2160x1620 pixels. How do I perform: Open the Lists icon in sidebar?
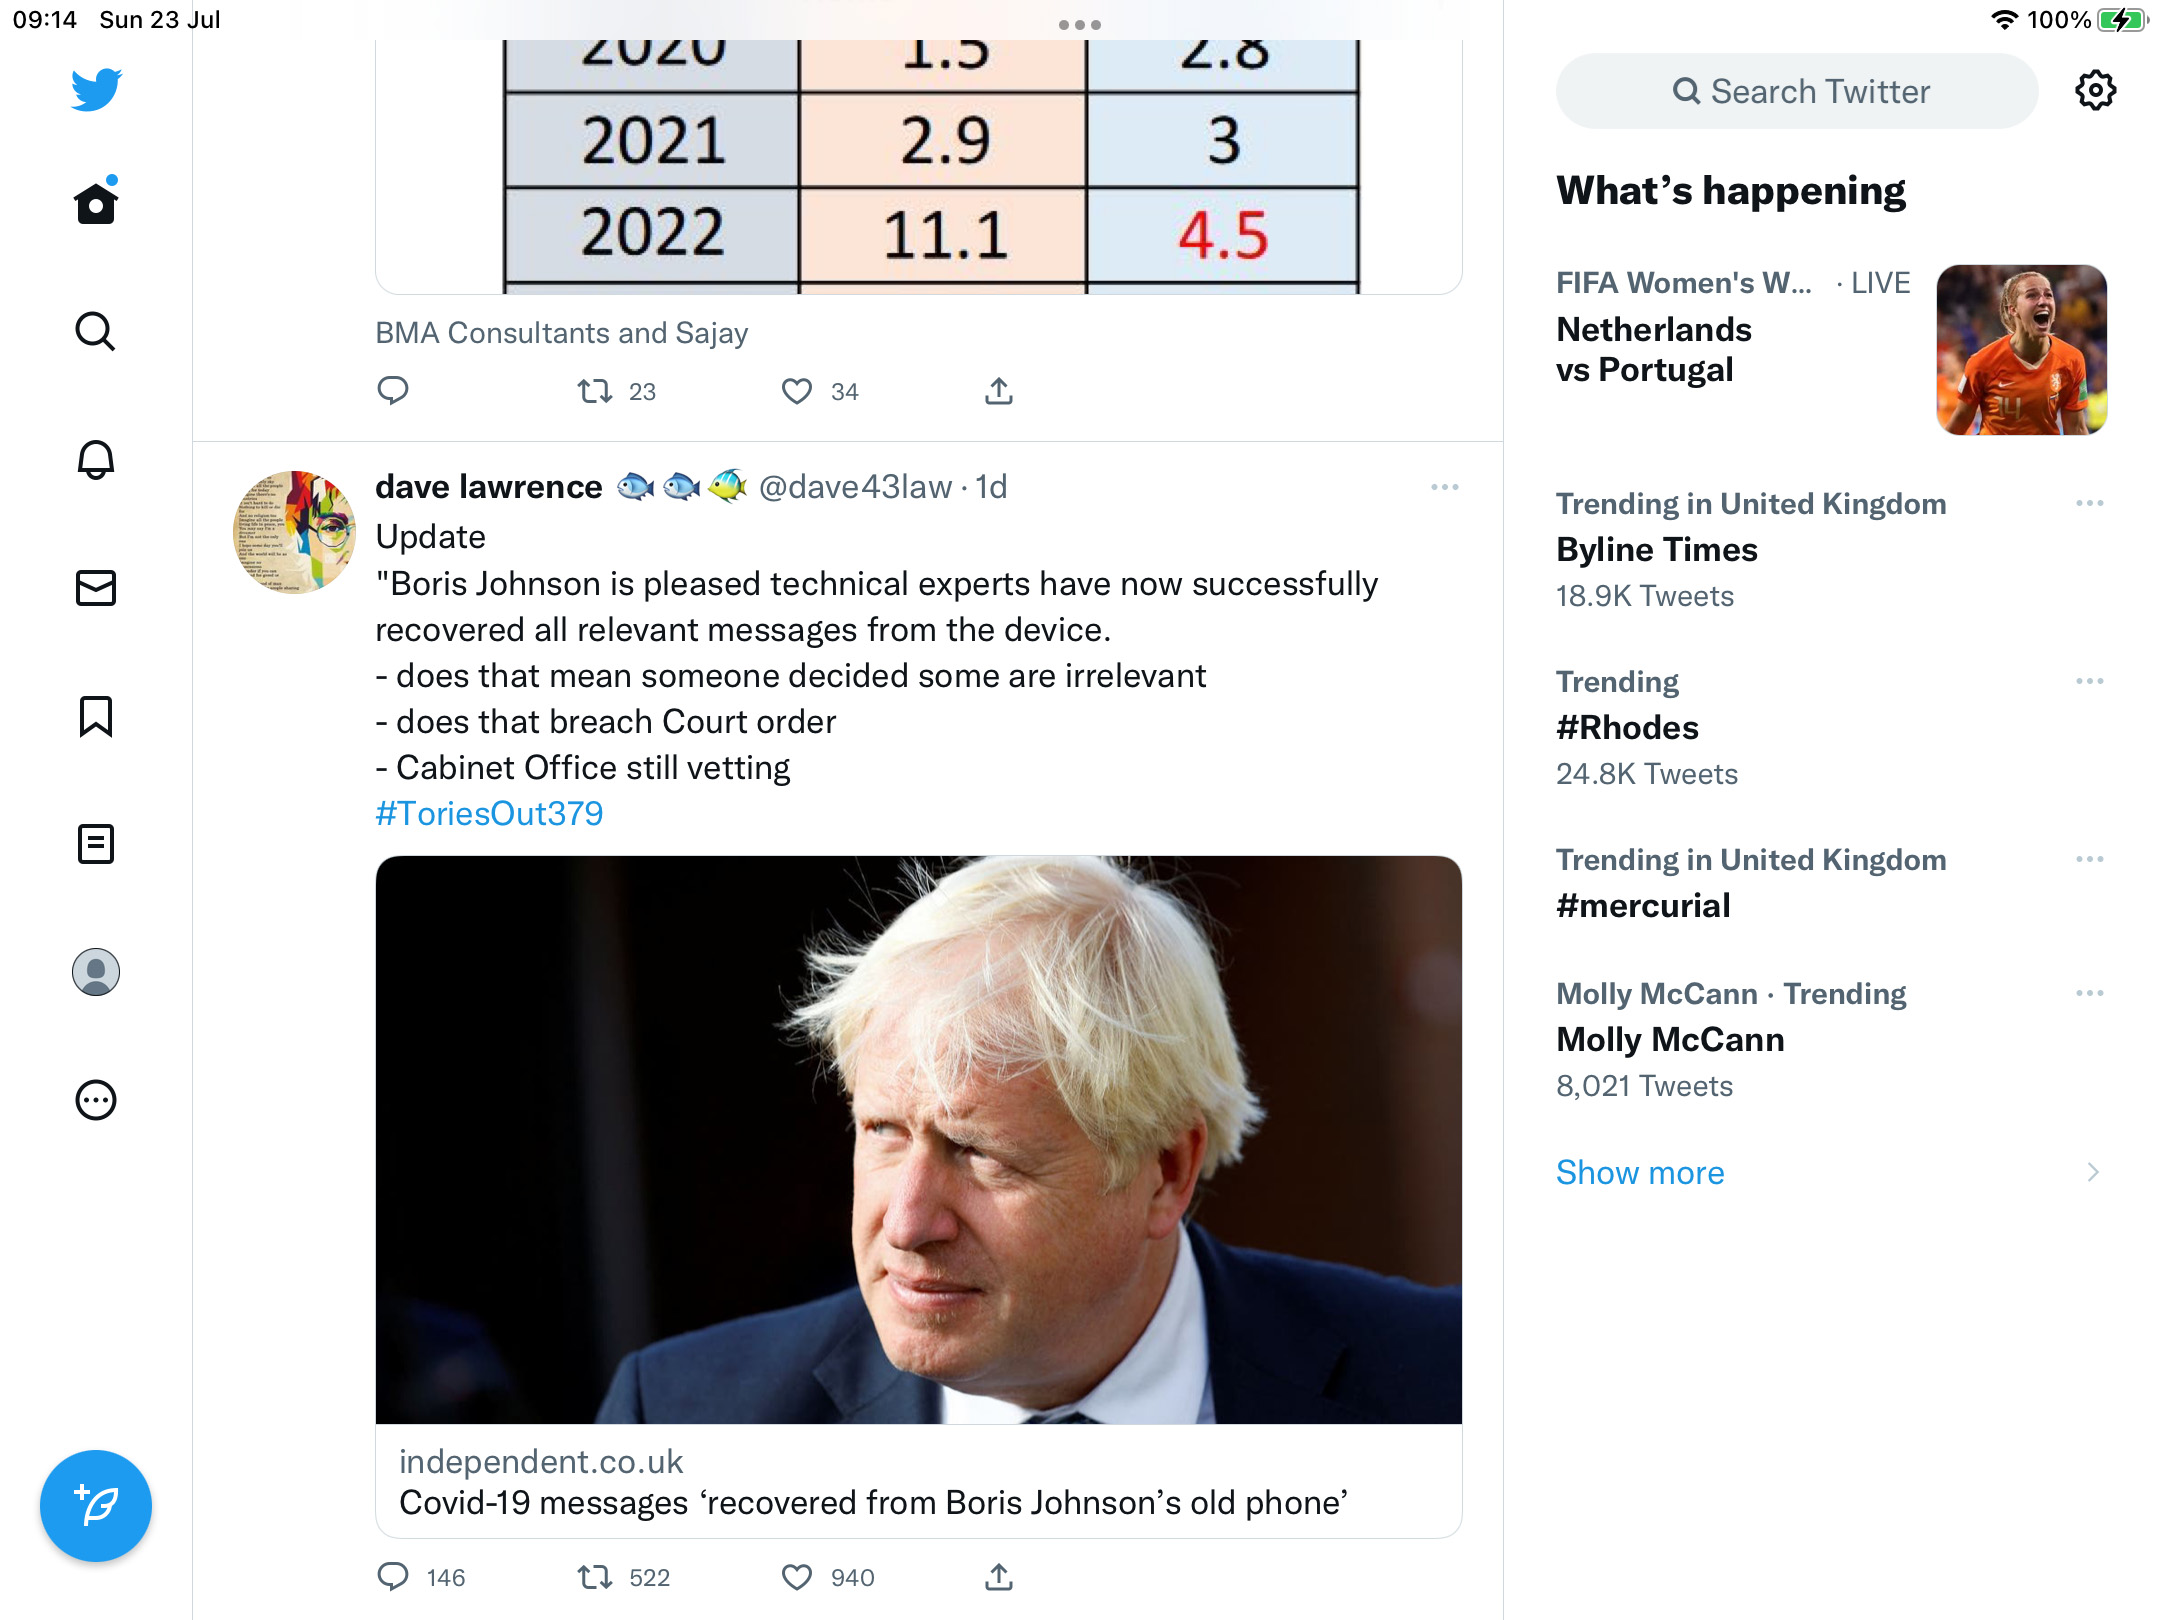pyautogui.click(x=96, y=844)
